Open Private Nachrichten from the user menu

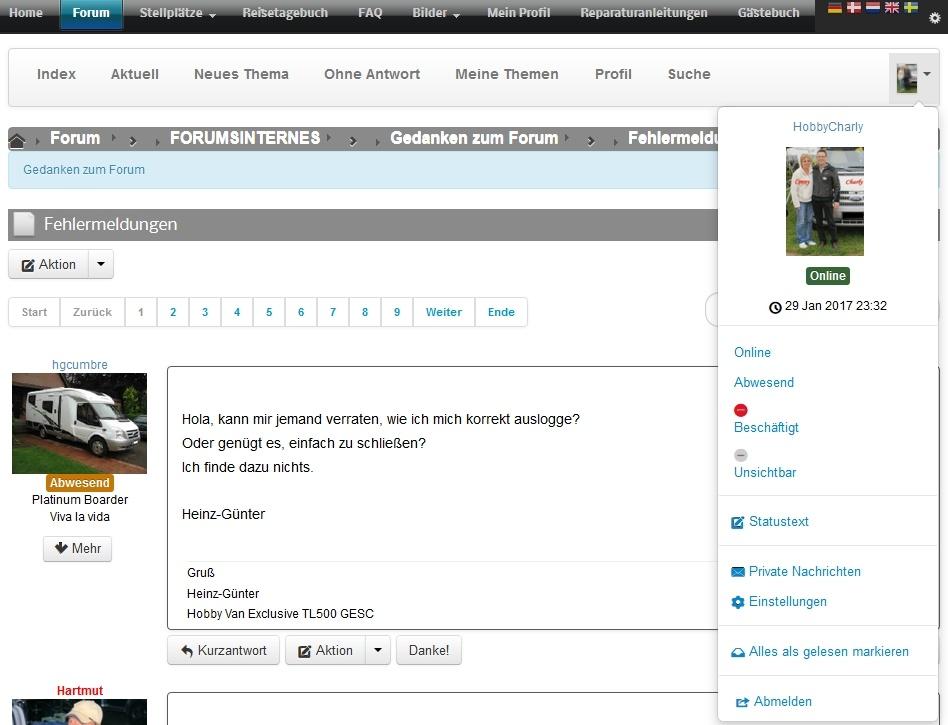pos(804,571)
